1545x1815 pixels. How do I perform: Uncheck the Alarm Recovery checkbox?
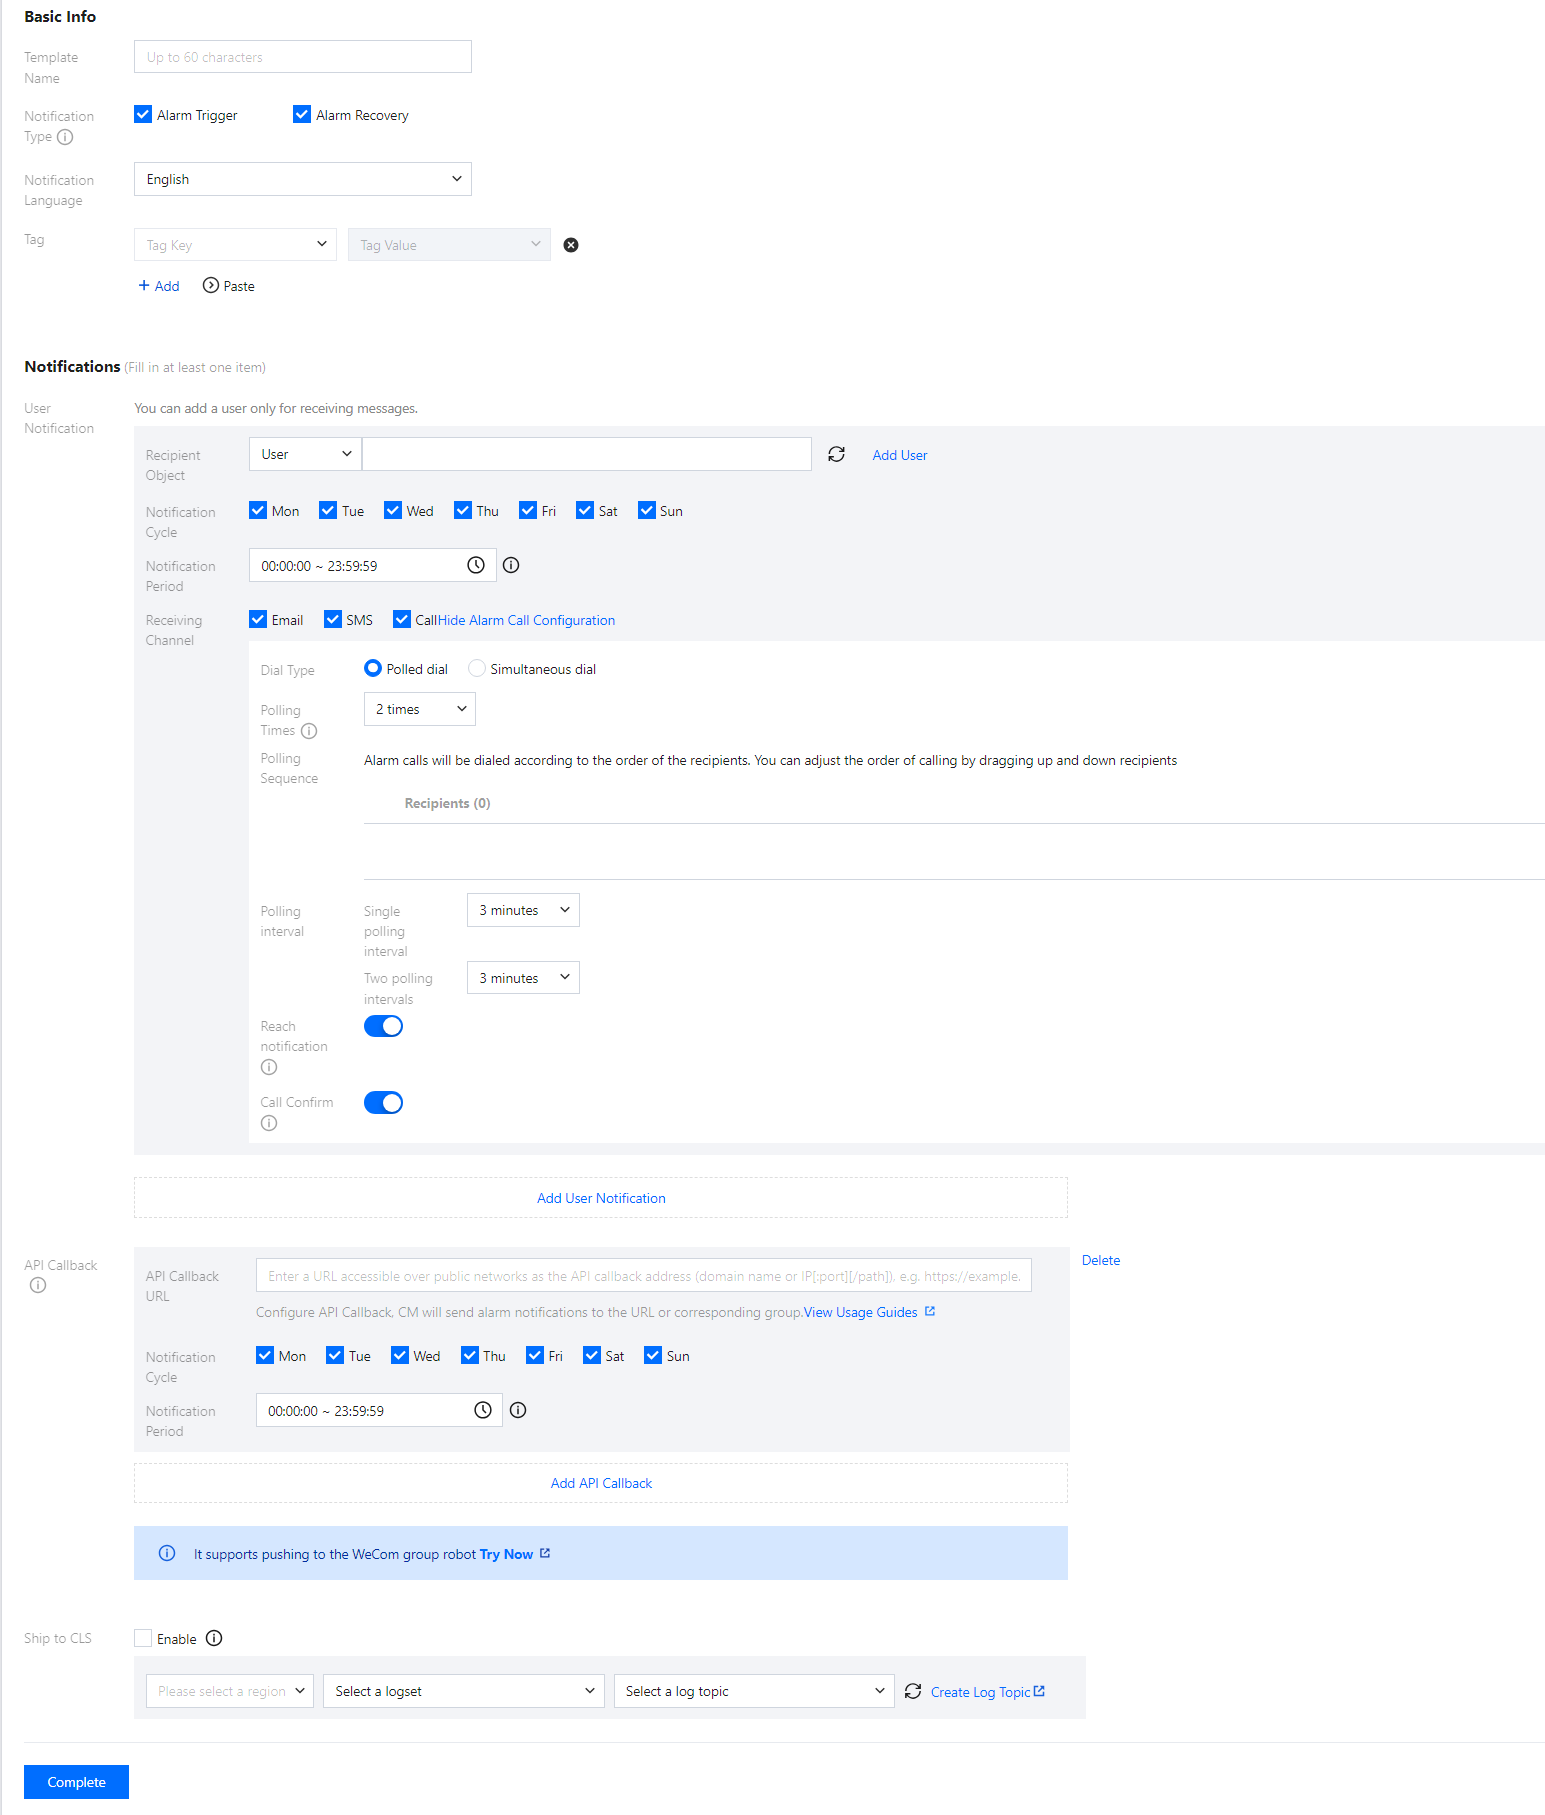point(302,115)
